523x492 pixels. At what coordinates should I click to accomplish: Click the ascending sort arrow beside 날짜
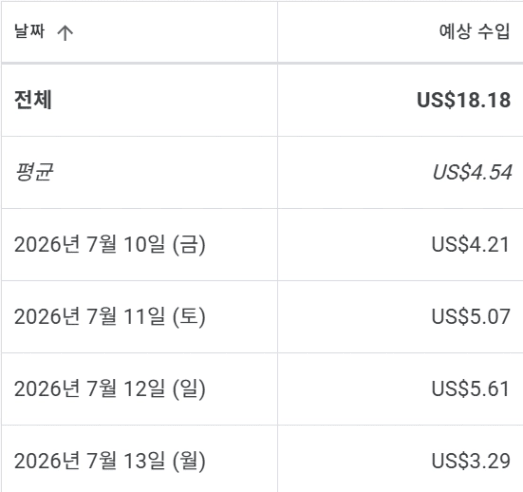pyautogui.click(x=65, y=33)
